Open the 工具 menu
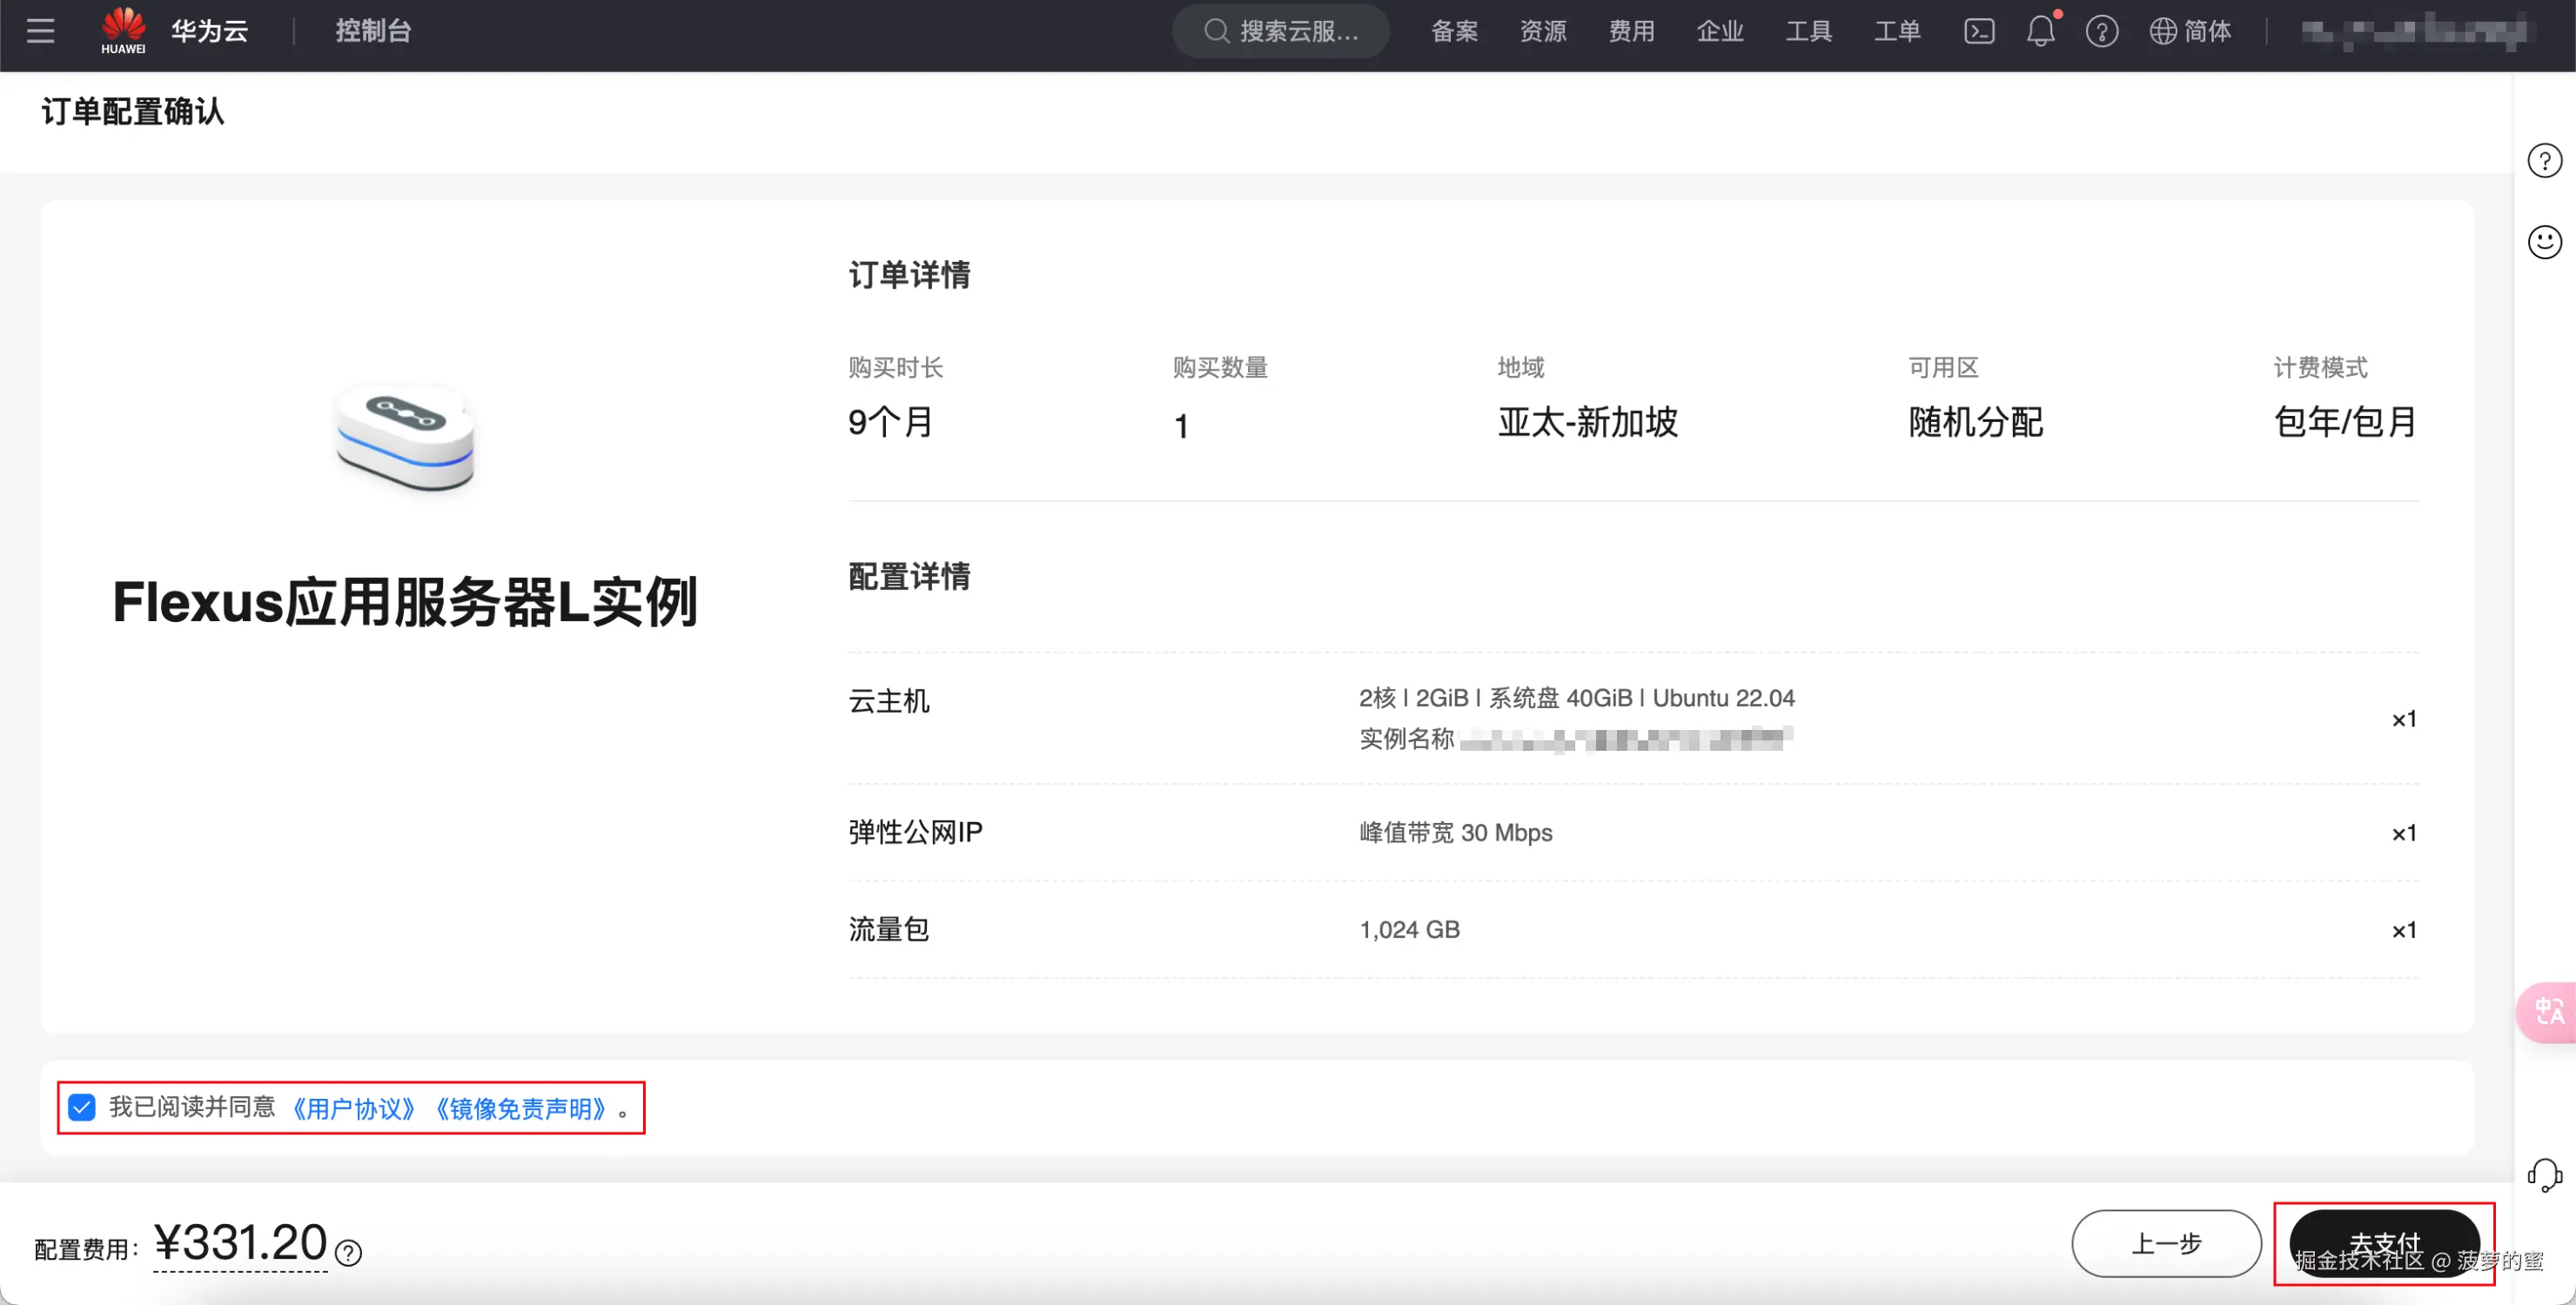 (x=1809, y=30)
